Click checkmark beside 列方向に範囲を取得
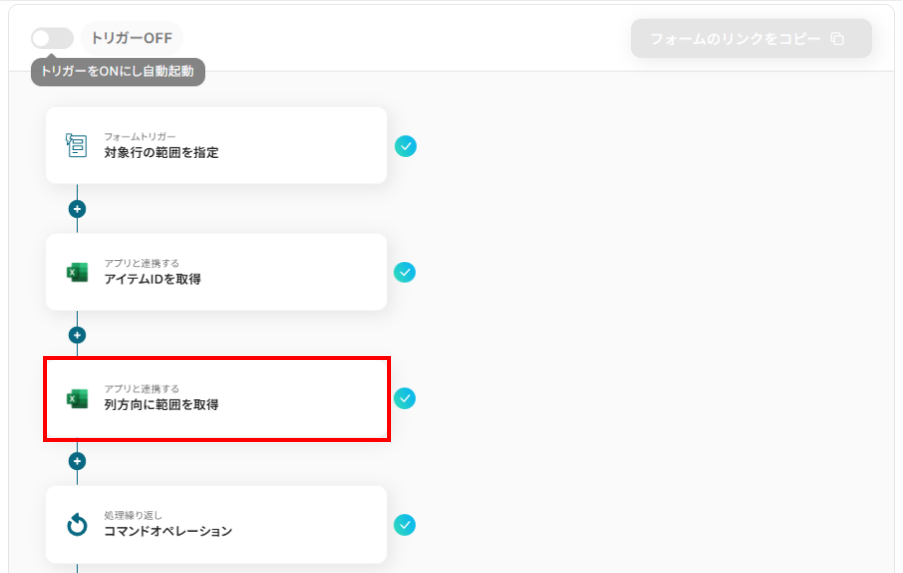 pyautogui.click(x=405, y=398)
